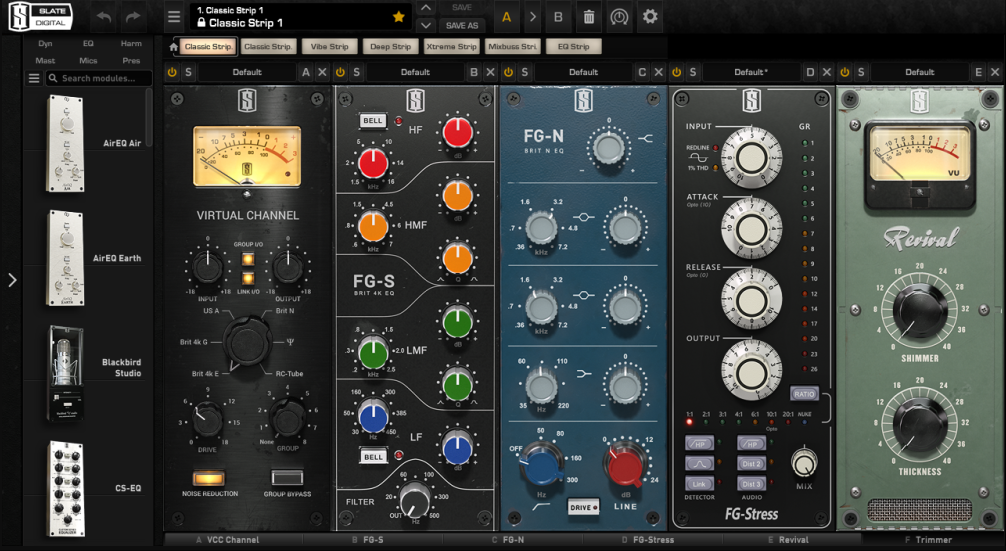
Task: Open the hamburger preset menu
Action: click(x=174, y=17)
